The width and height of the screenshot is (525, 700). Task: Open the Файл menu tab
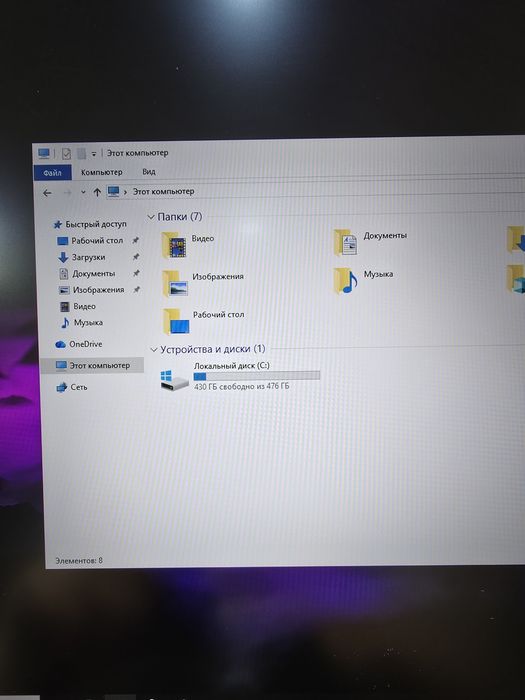click(x=53, y=173)
